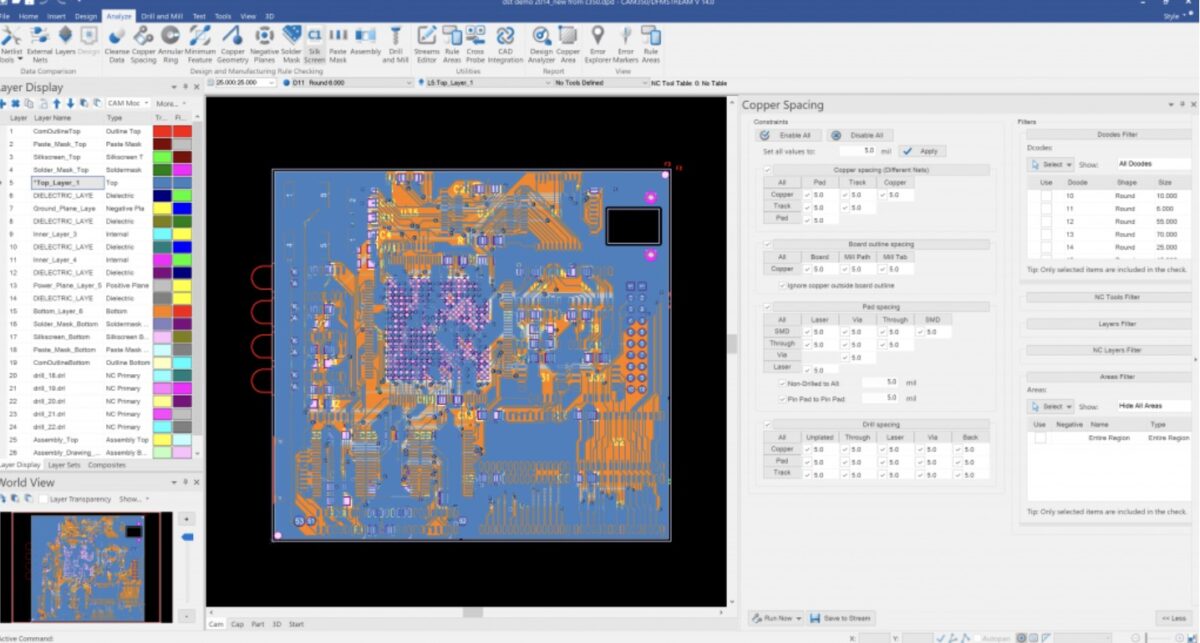This screenshot has height=643, width=1200.
Task: Open the Drill and Mill check icon
Action: tap(396, 44)
